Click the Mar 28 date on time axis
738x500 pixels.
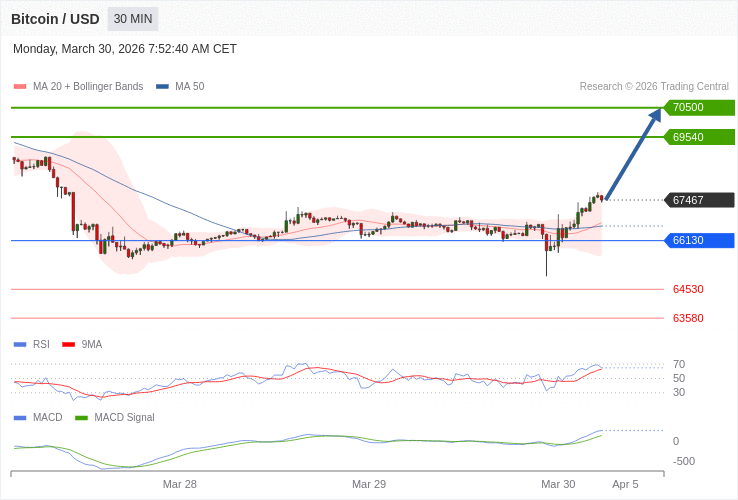(x=180, y=484)
